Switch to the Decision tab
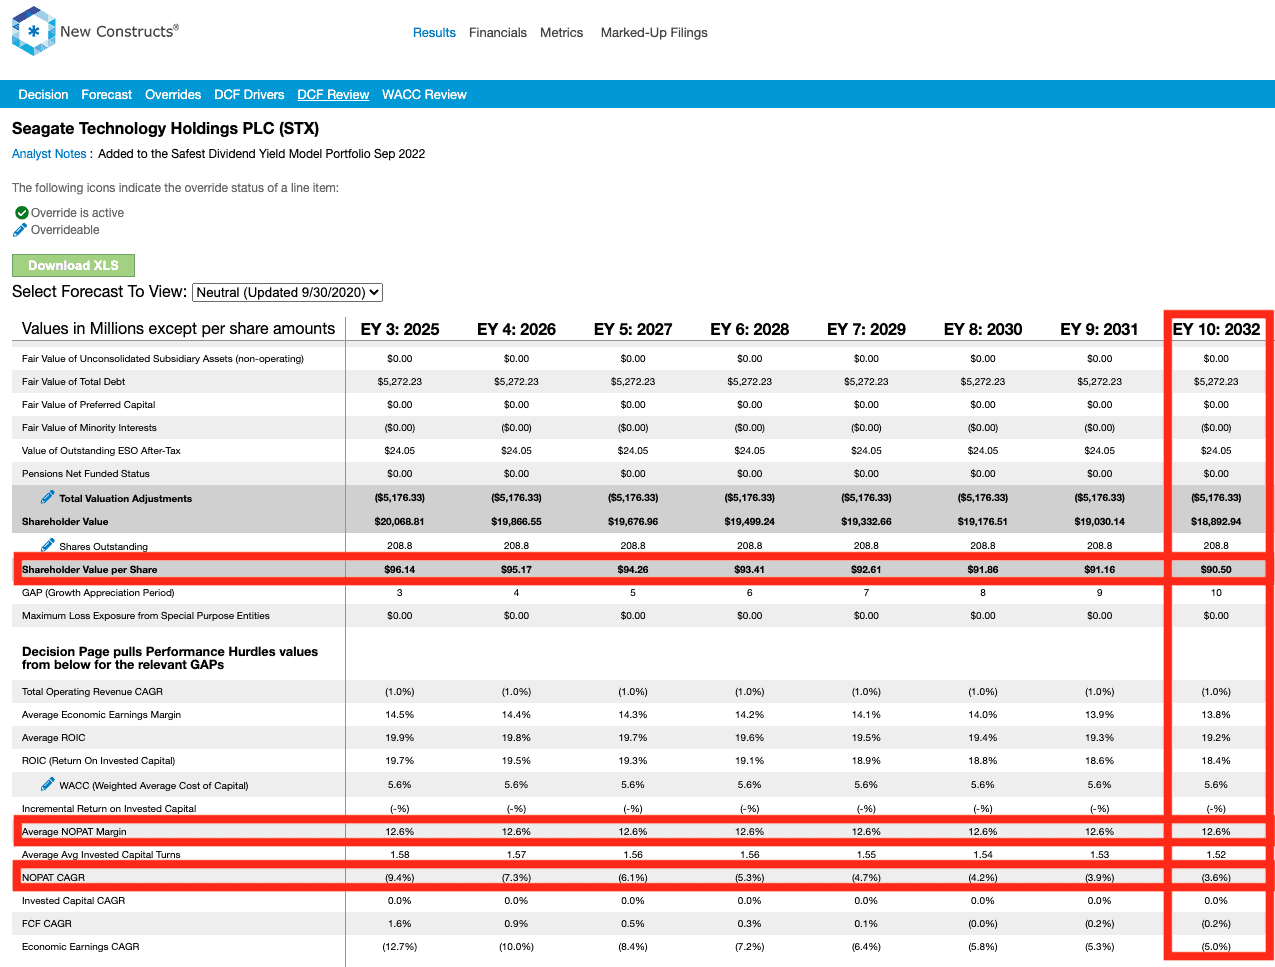1275x967 pixels. tap(43, 95)
